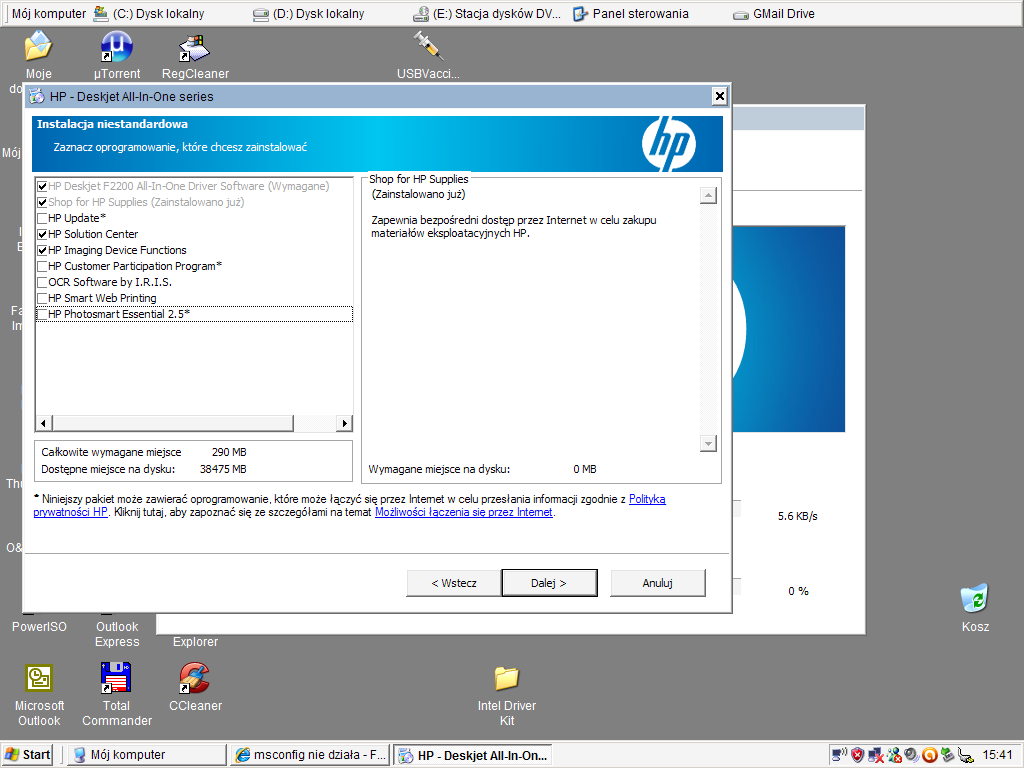Uncheck HP Solution Center
This screenshot has width=1024, height=768.
[x=42, y=234]
